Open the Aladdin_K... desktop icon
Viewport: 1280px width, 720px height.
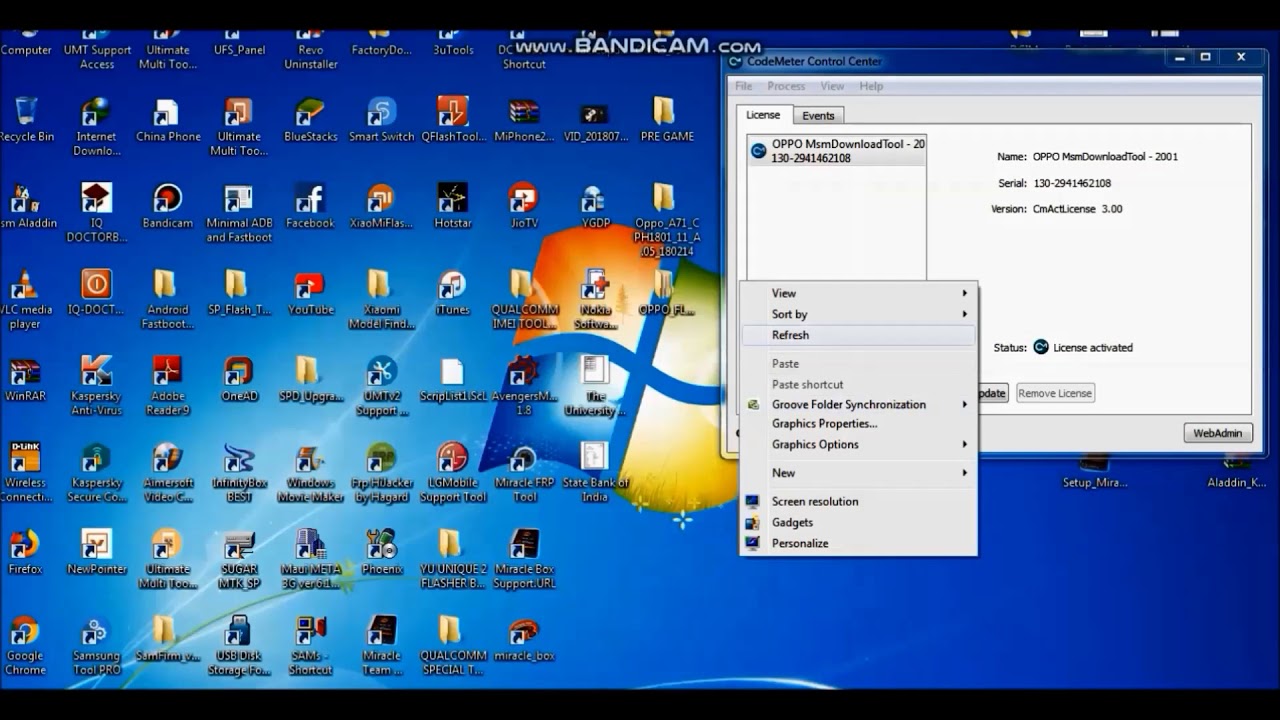(1236, 472)
